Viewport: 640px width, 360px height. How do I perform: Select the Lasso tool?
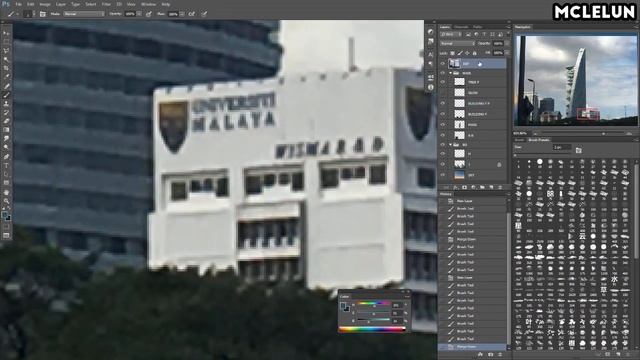click(6, 50)
